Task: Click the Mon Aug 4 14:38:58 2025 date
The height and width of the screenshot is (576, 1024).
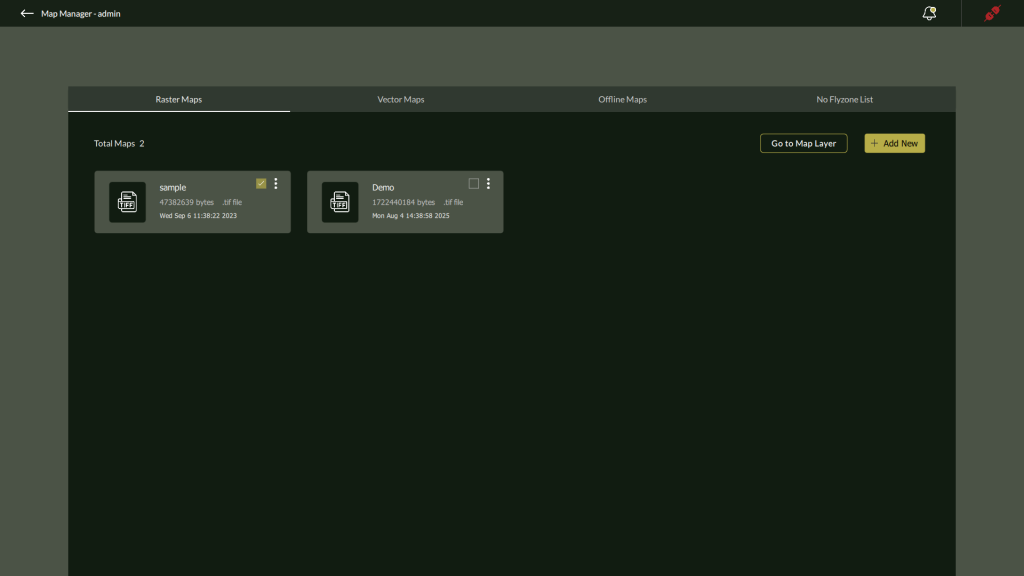Action: (411, 216)
